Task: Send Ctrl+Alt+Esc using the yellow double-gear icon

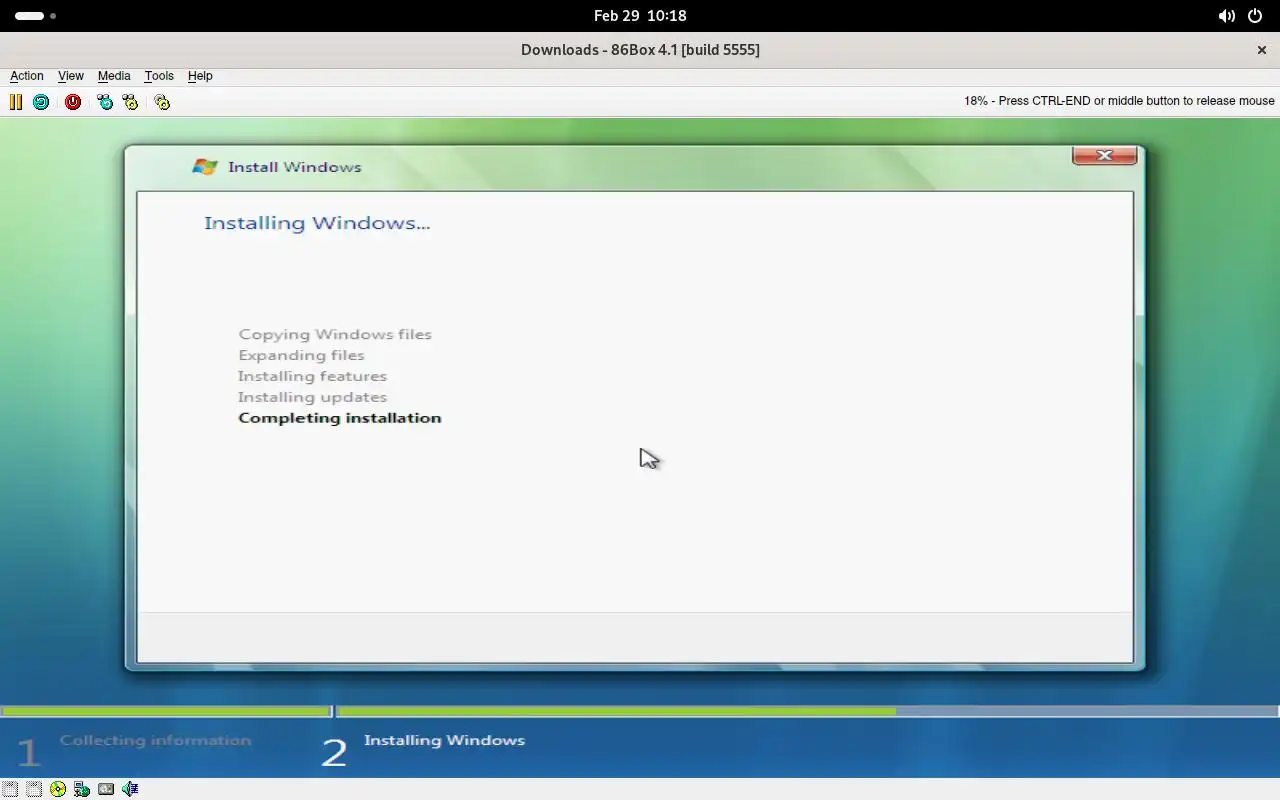Action: pos(130,102)
